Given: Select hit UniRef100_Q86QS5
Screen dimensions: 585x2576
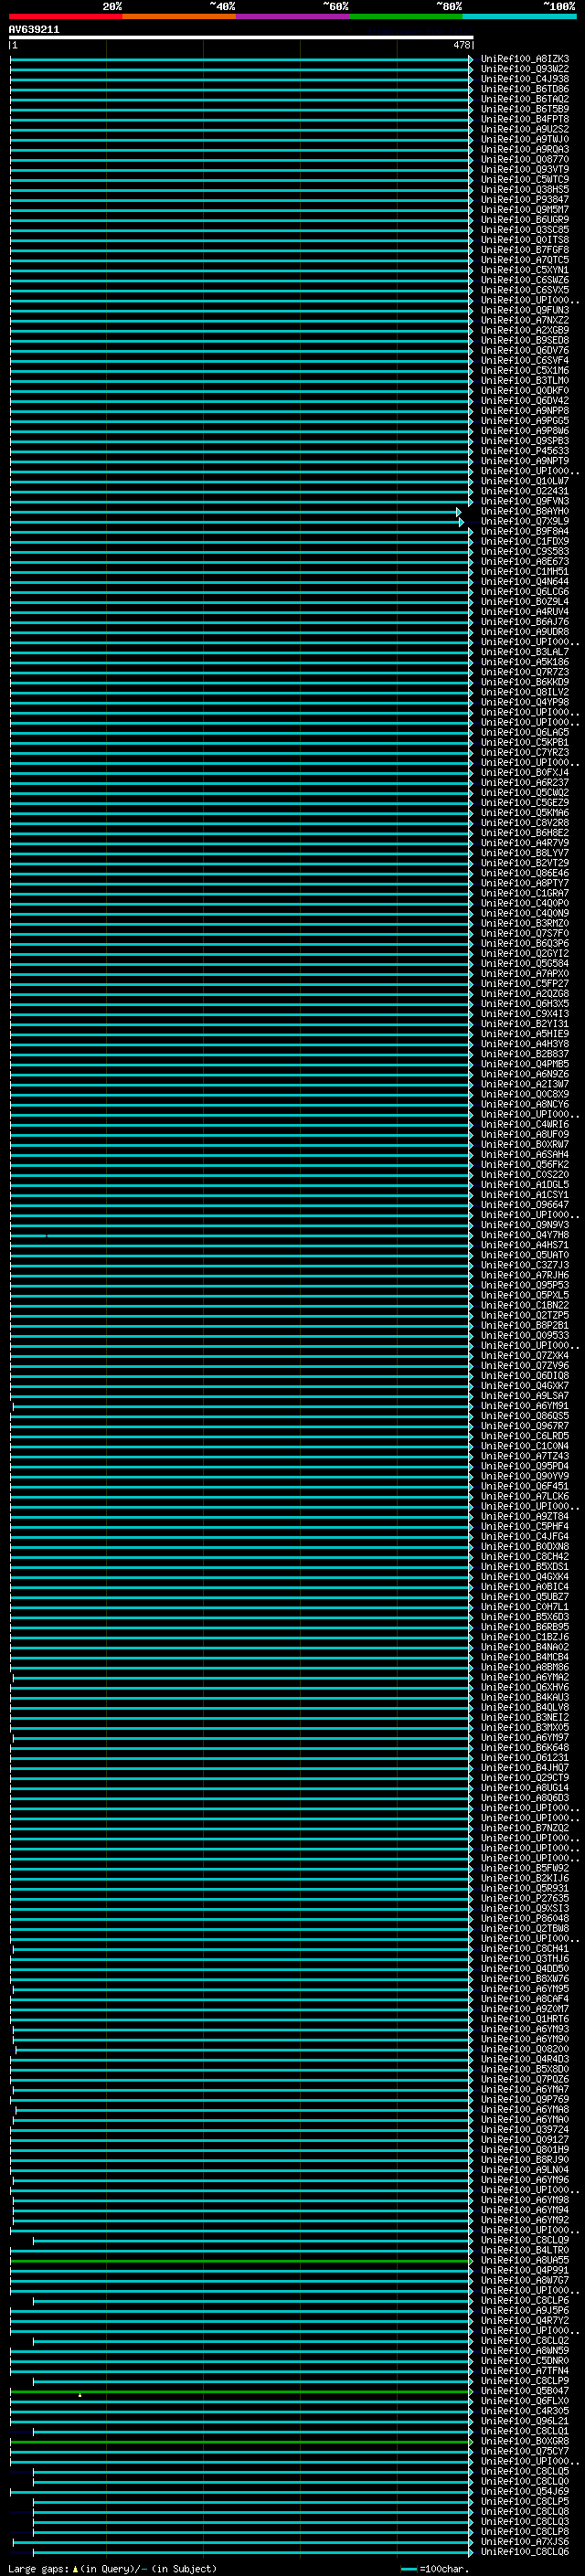Looking at the screenshot, I should [524, 1416].
